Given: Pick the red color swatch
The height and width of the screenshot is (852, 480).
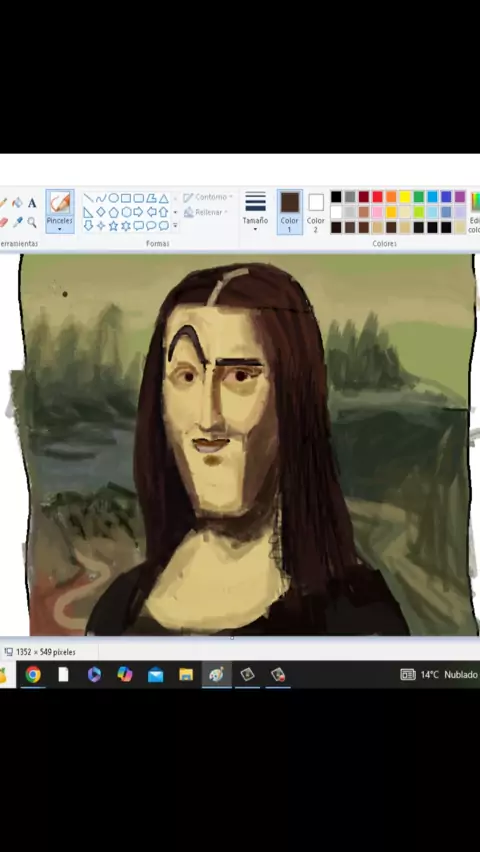Looking at the screenshot, I should tap(377, 197).
